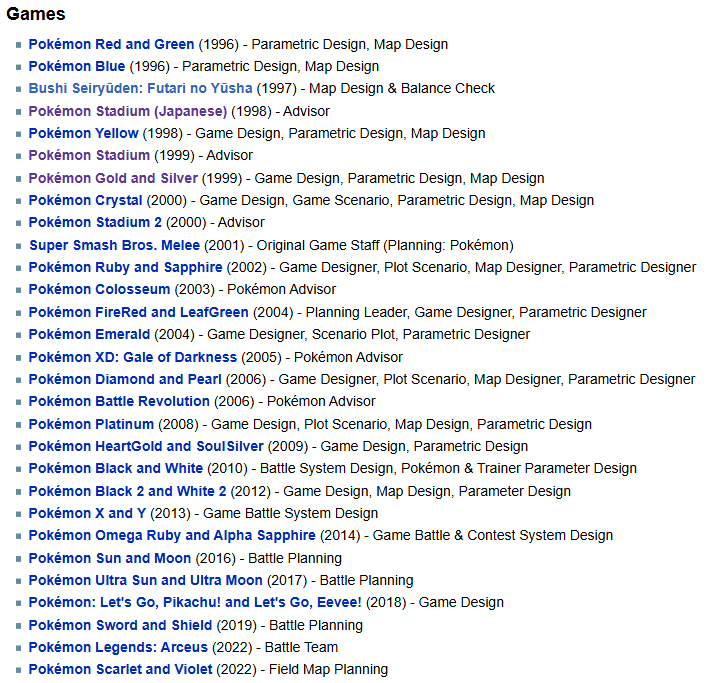The height and width of the screenshot is (683, 716).
Task: Click 'Game Design, Map Design, Parameter Design' text
Action: pyautogui.click(x=427, y=491)
